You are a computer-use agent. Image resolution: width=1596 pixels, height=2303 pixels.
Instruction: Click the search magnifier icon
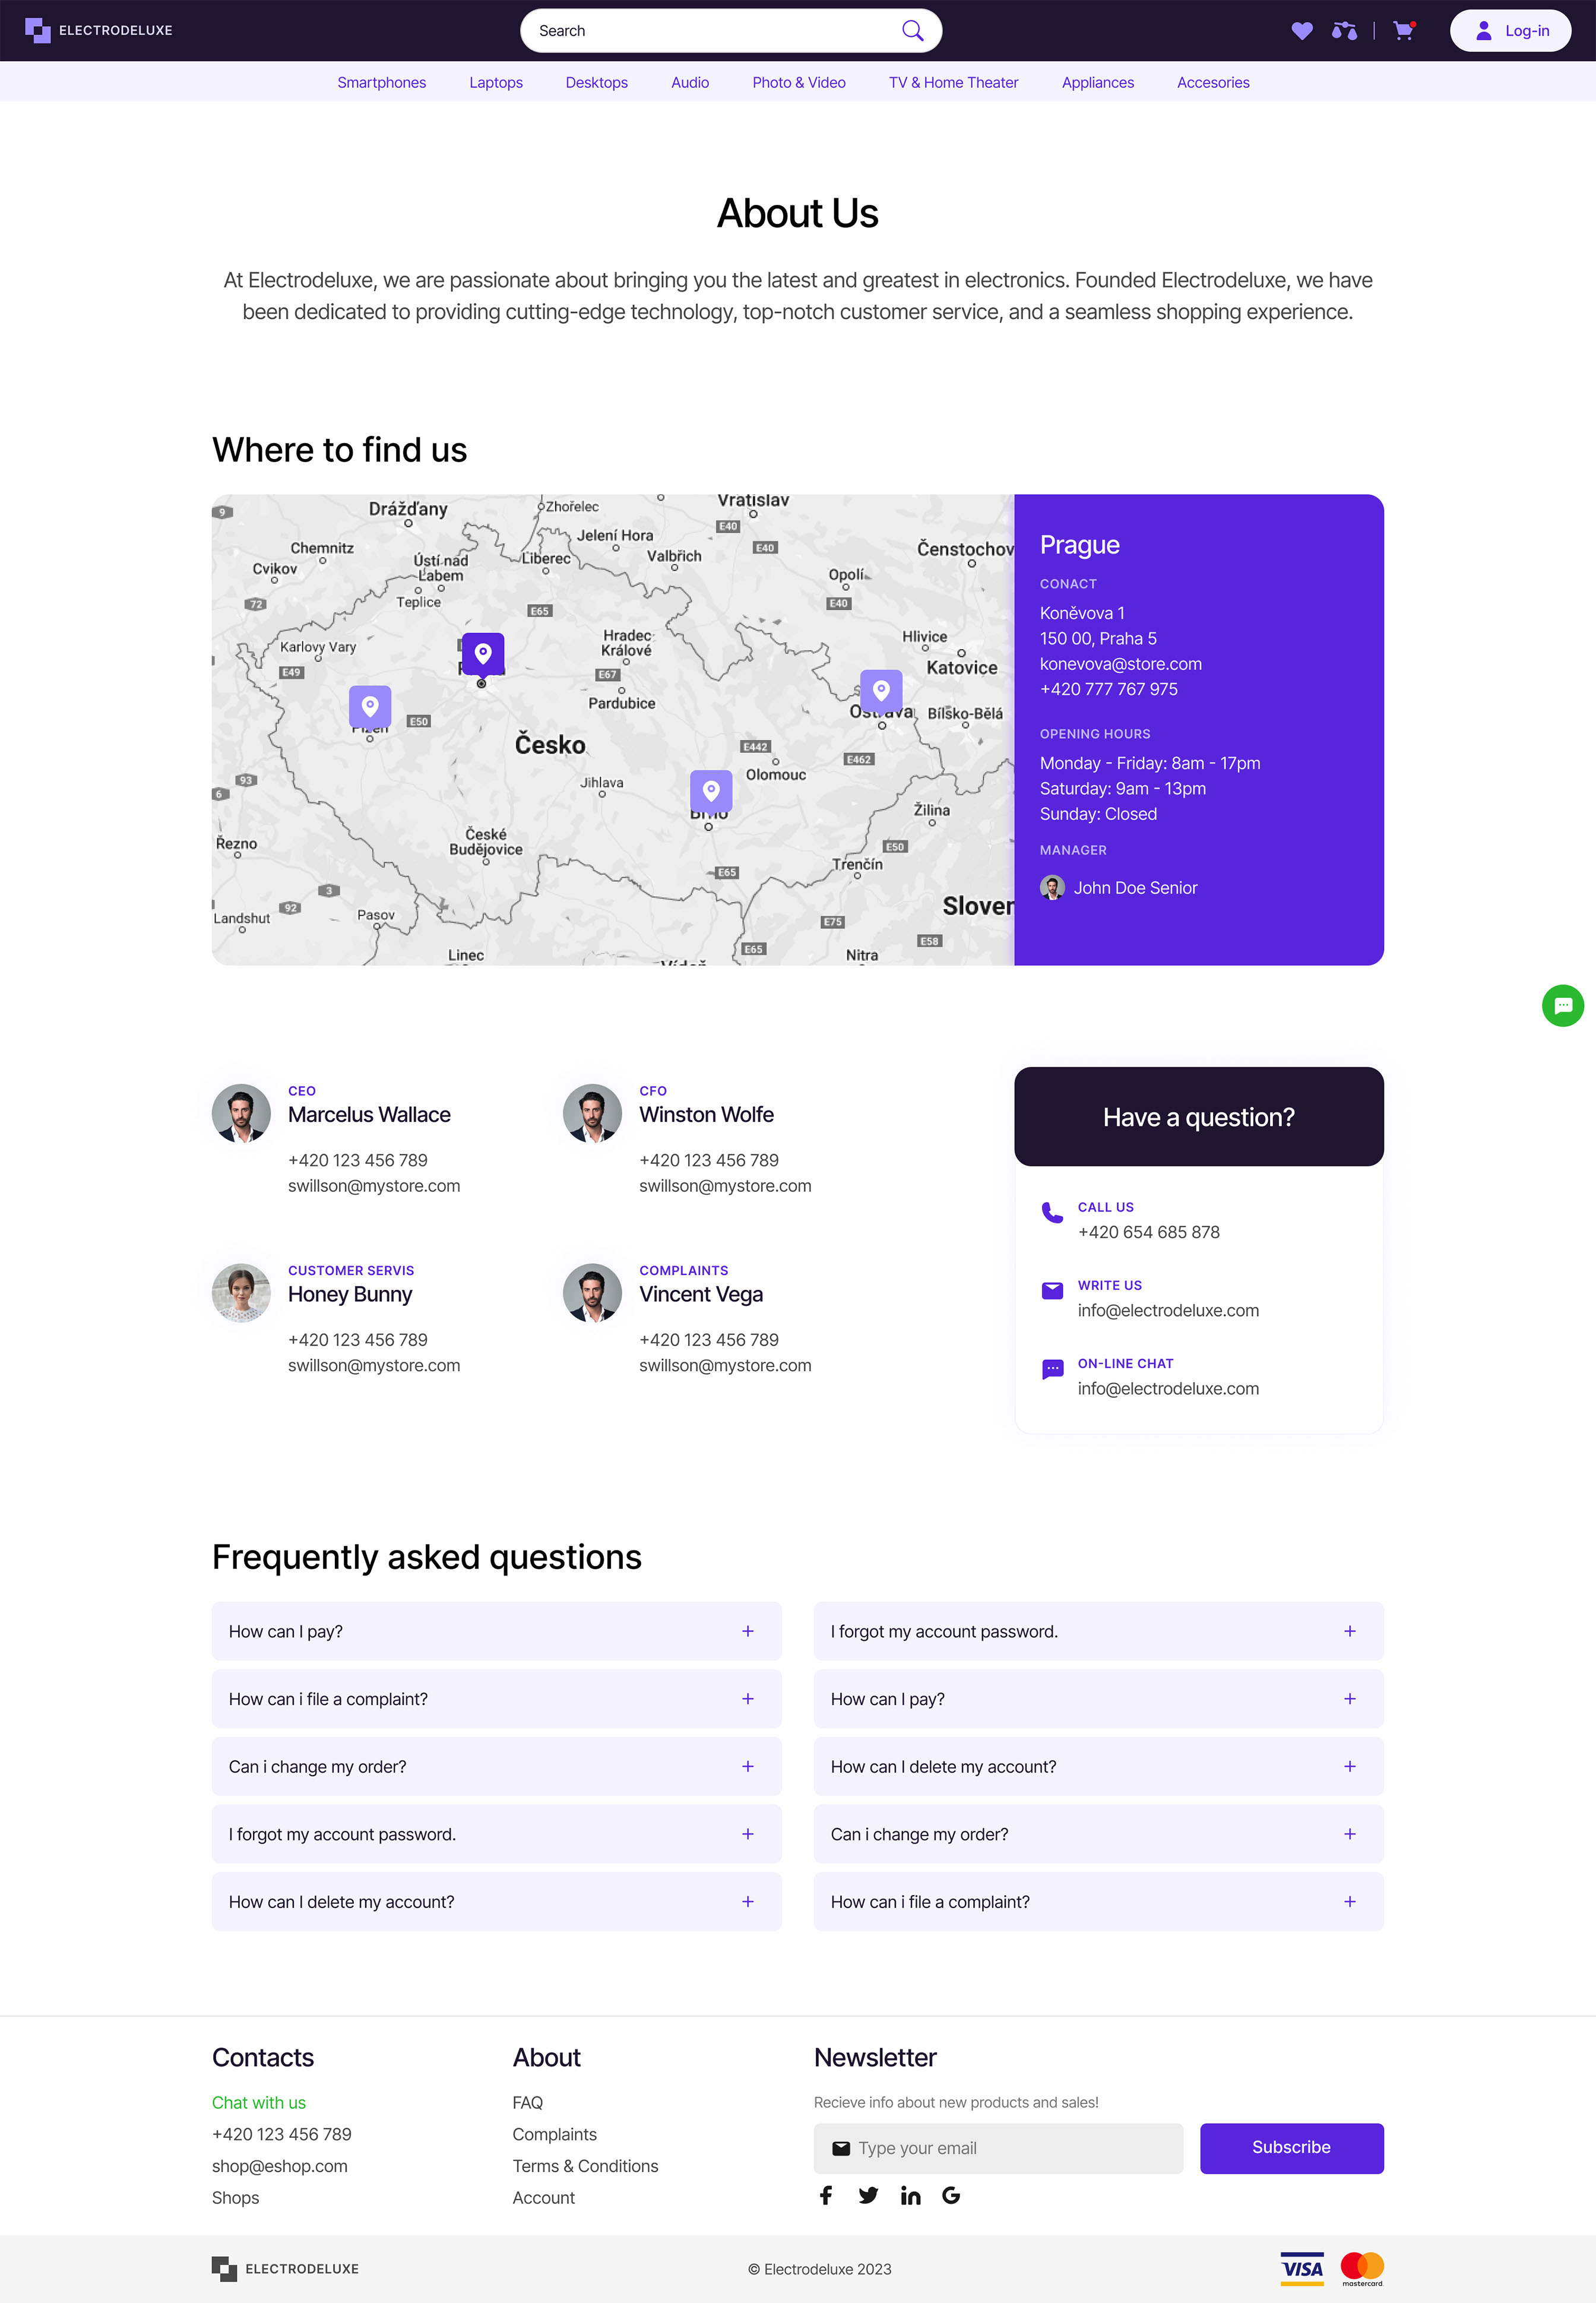click(912, 31)
